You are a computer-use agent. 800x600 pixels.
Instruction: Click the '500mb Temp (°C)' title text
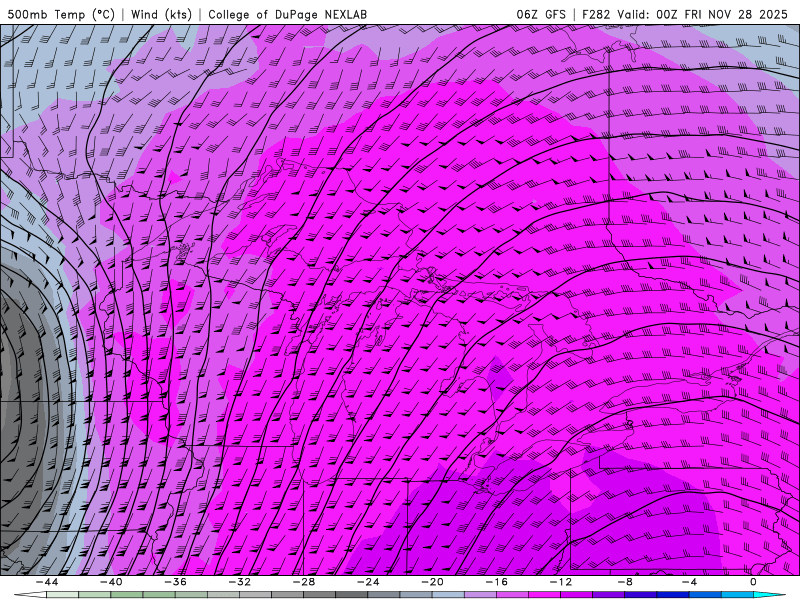click(x=61, y=15)
